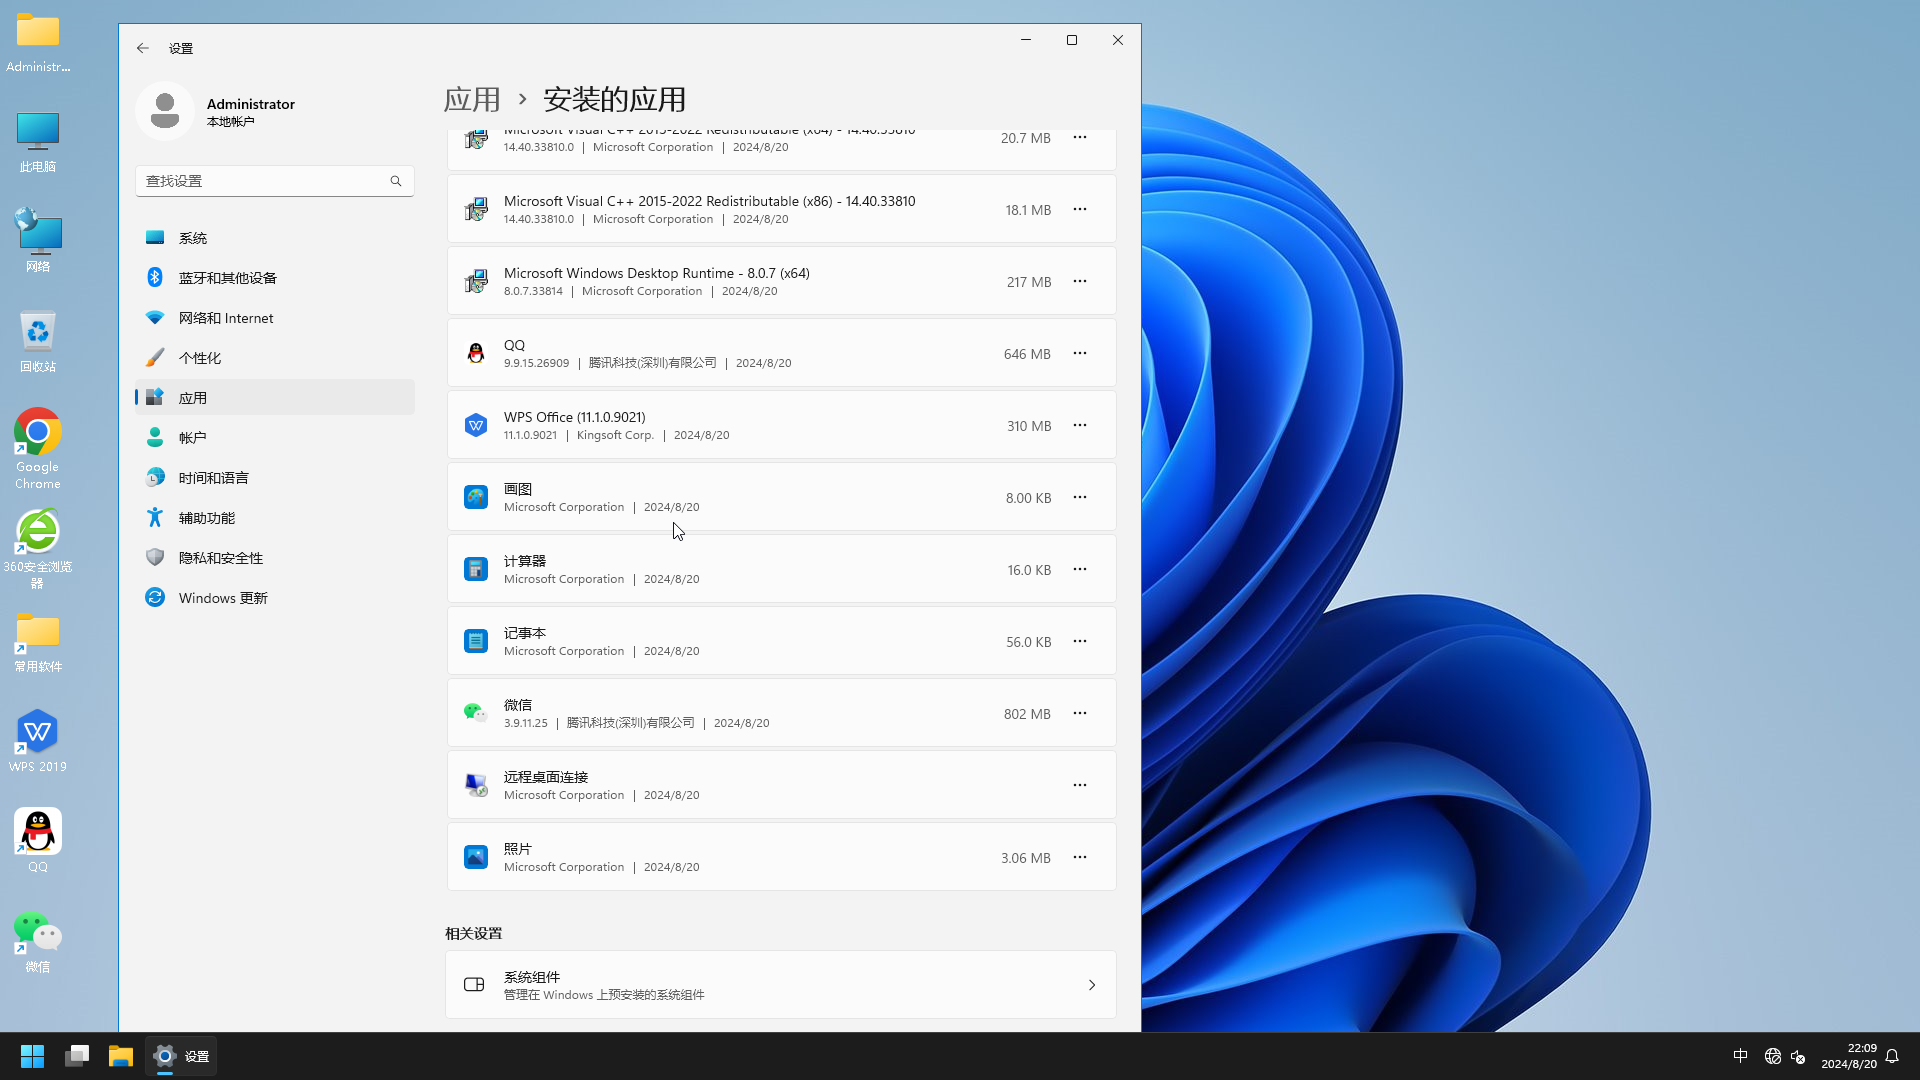The image size is (1920, 1080).
Task: Open more options for 微信 app
Action: [1080, 713]
